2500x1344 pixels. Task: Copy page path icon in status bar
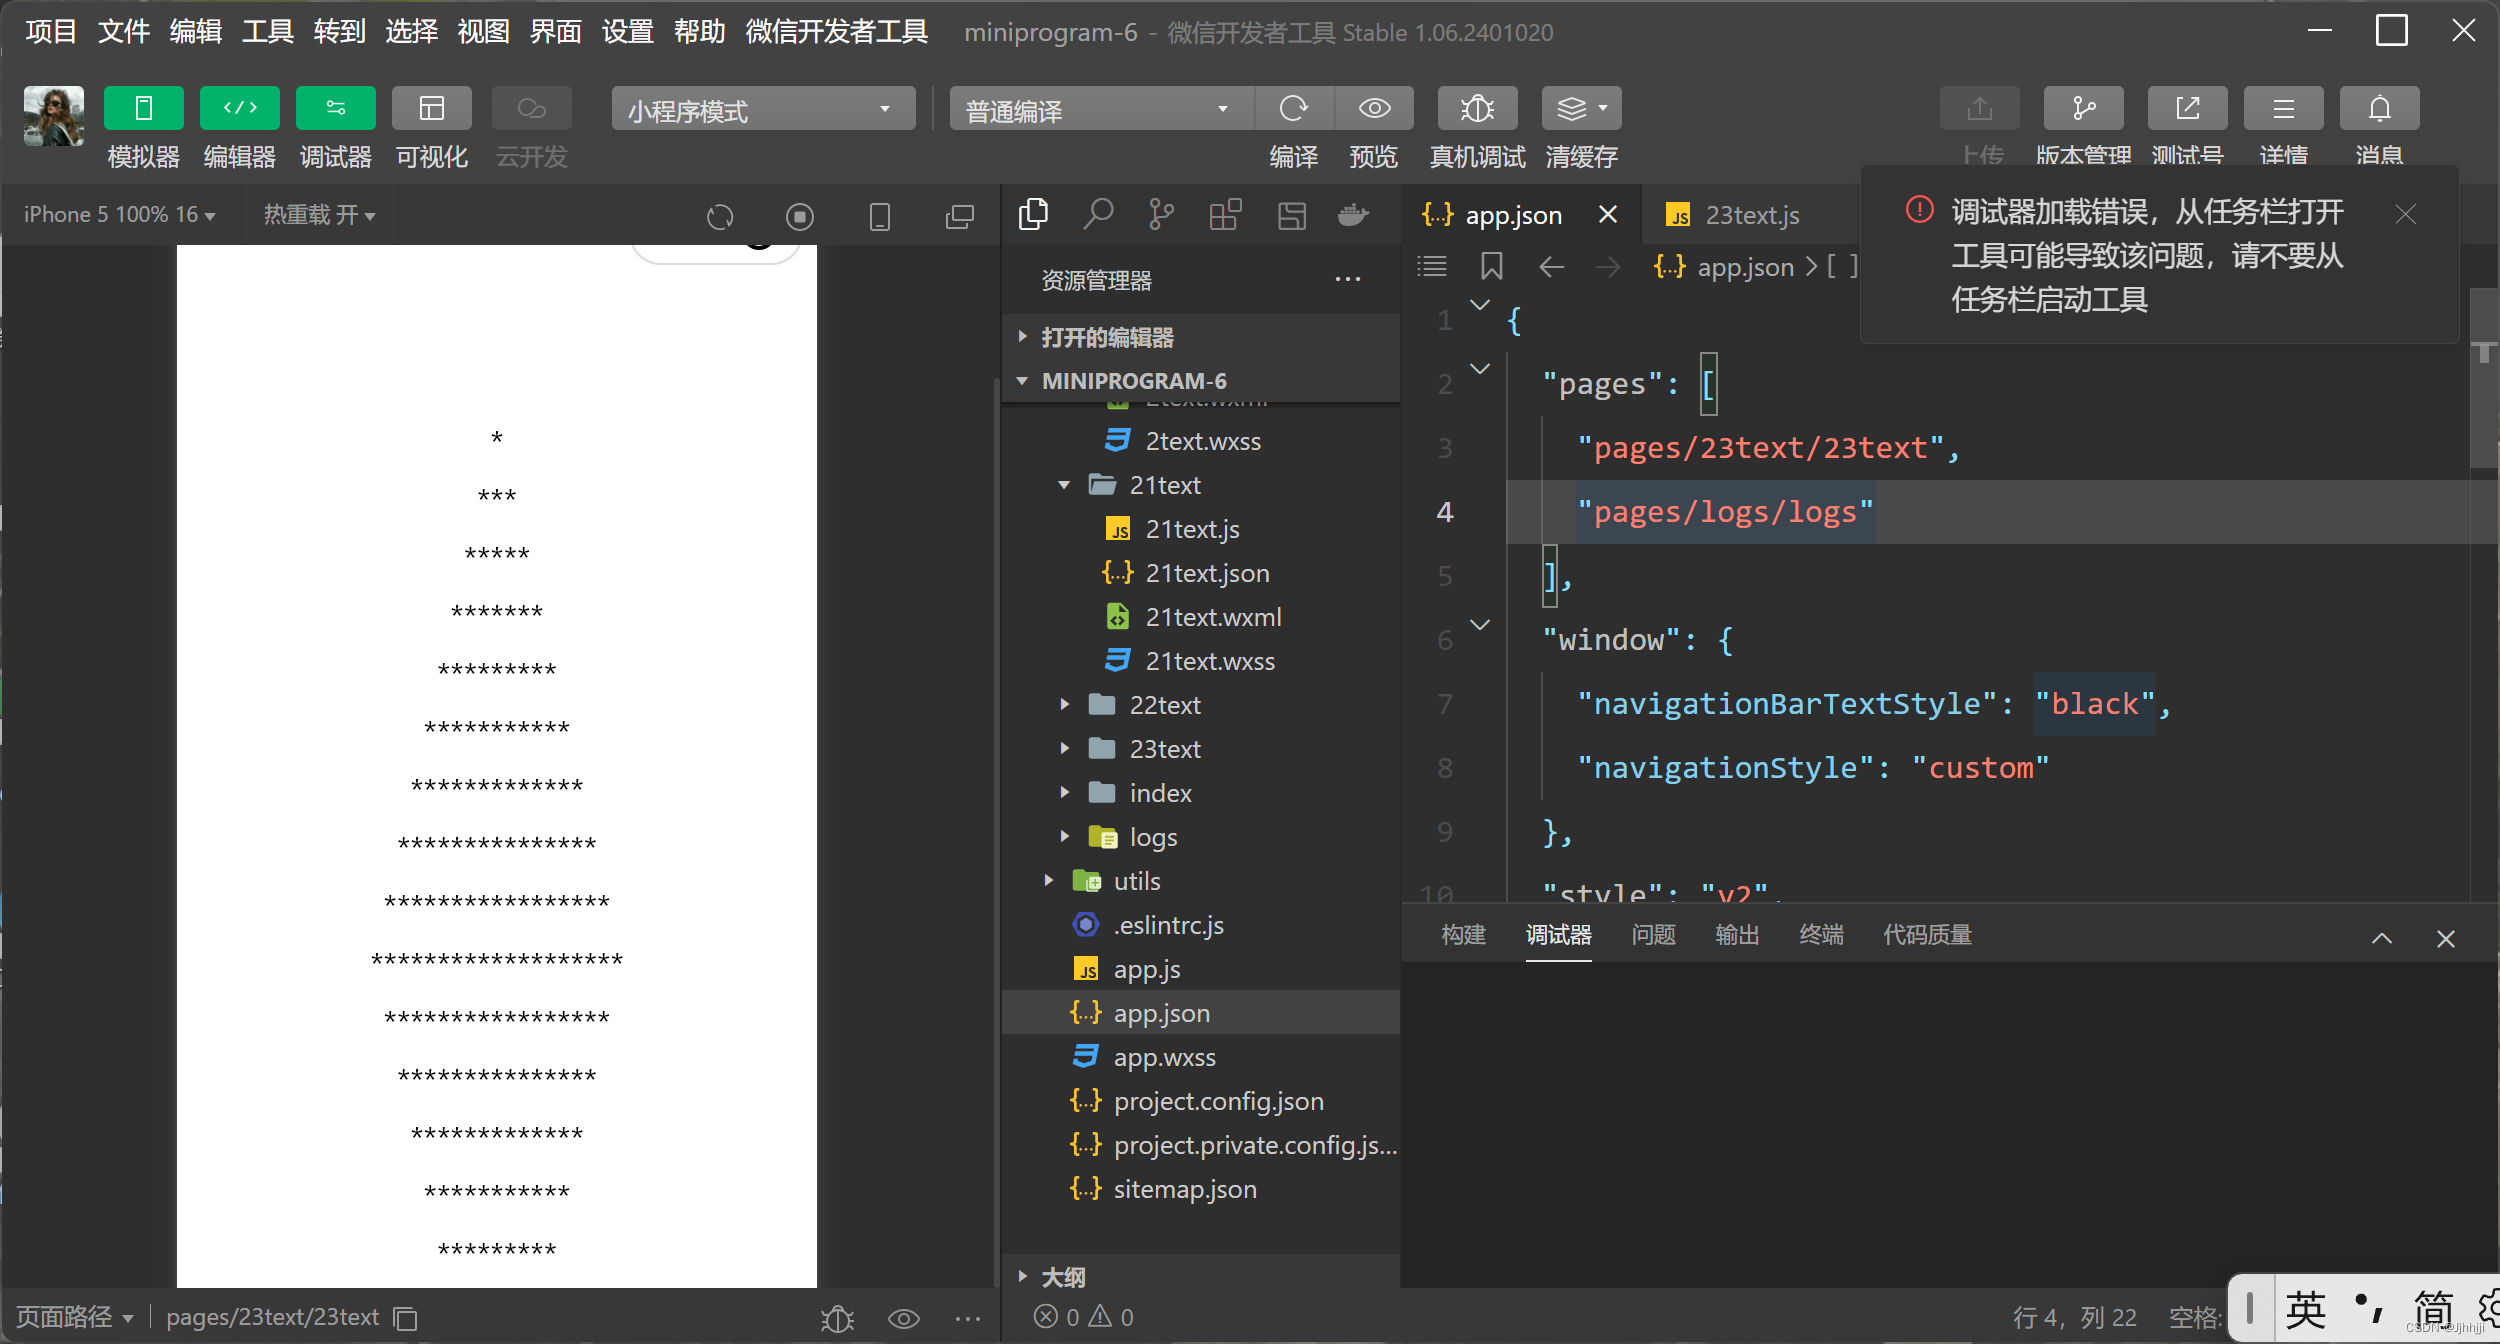coord(405,1318)
